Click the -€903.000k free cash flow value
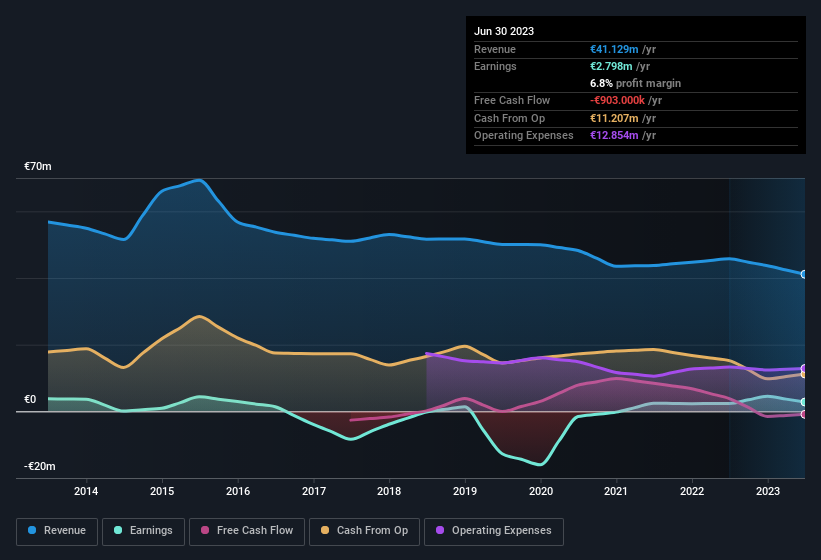 (617, 100)
